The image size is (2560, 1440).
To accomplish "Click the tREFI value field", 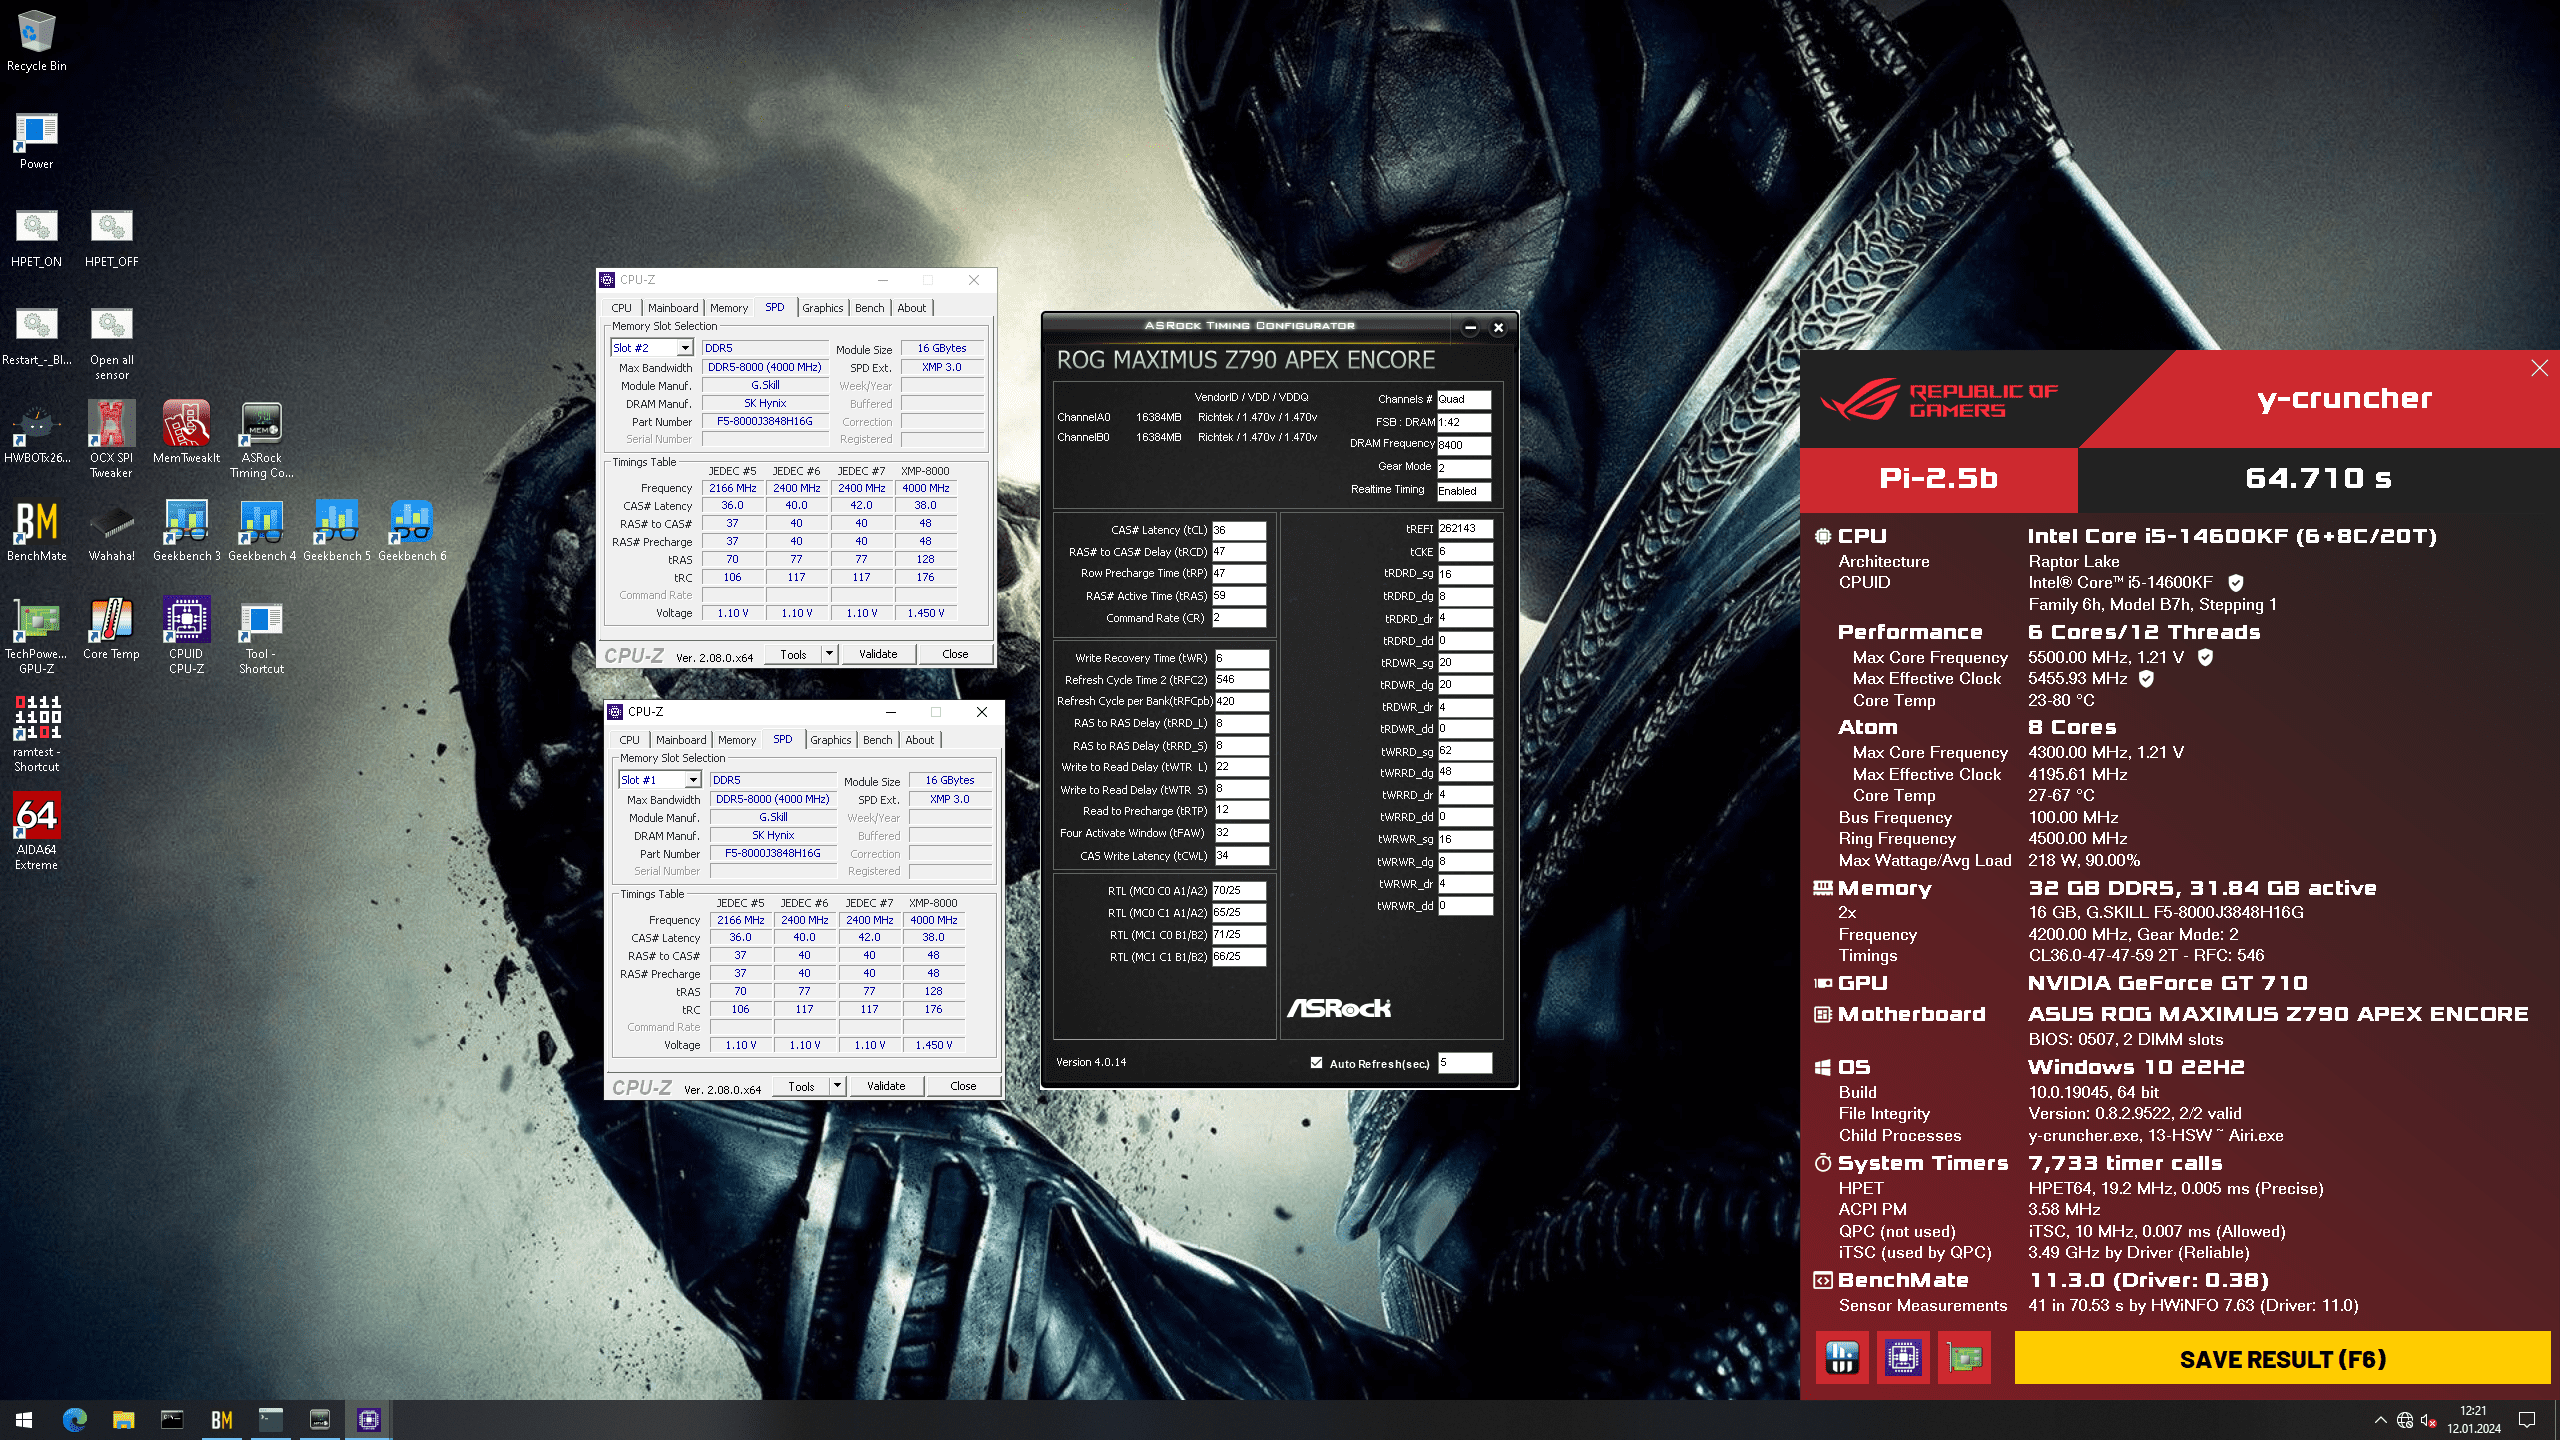I will click(x=1464, y=529).
